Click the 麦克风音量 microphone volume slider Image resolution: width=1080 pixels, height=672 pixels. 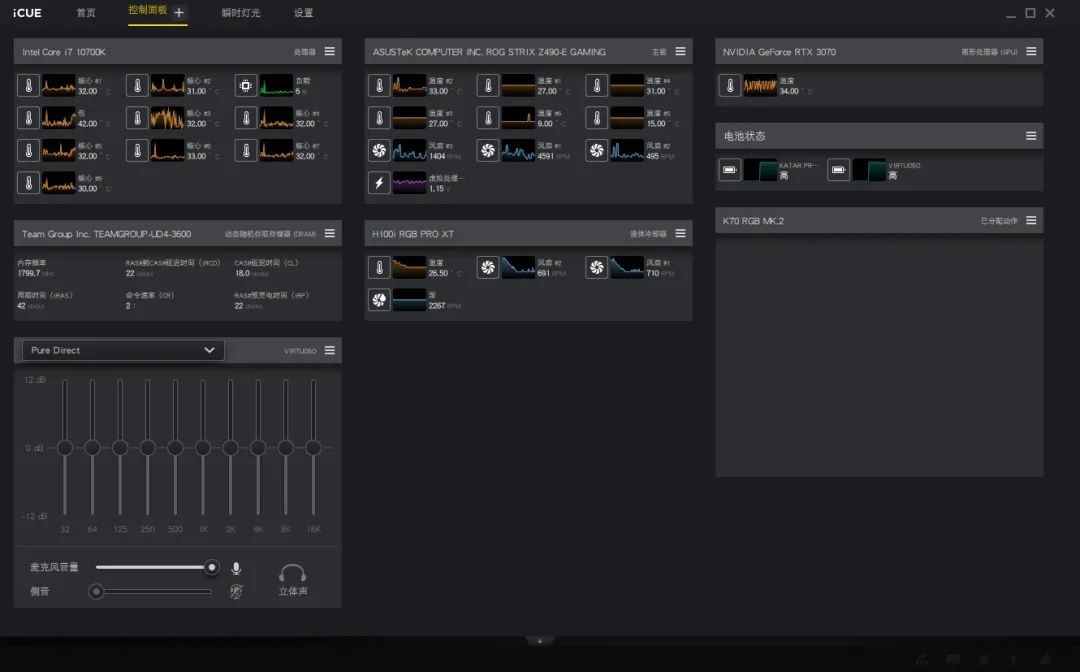click(x=157, y=567)
